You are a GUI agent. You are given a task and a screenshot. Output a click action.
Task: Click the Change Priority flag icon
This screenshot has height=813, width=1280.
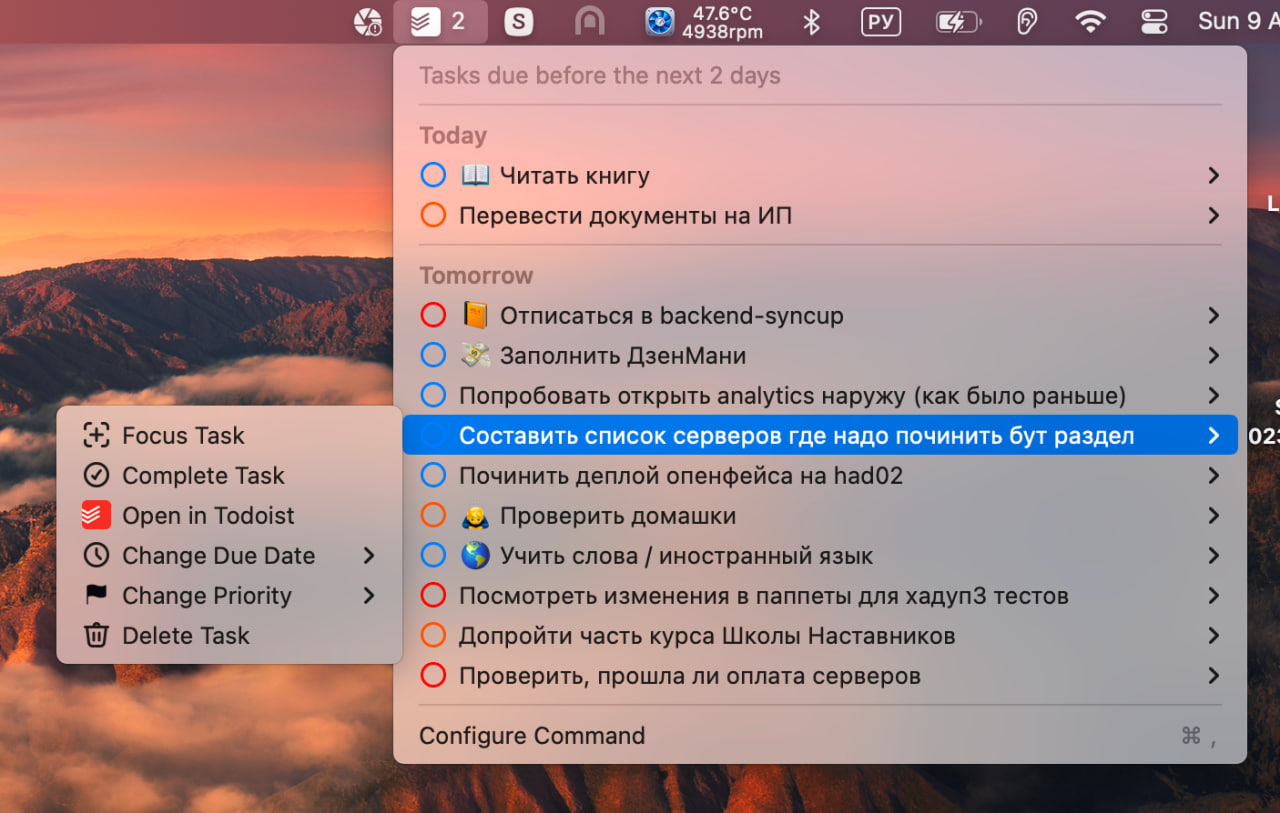(96, 596)
